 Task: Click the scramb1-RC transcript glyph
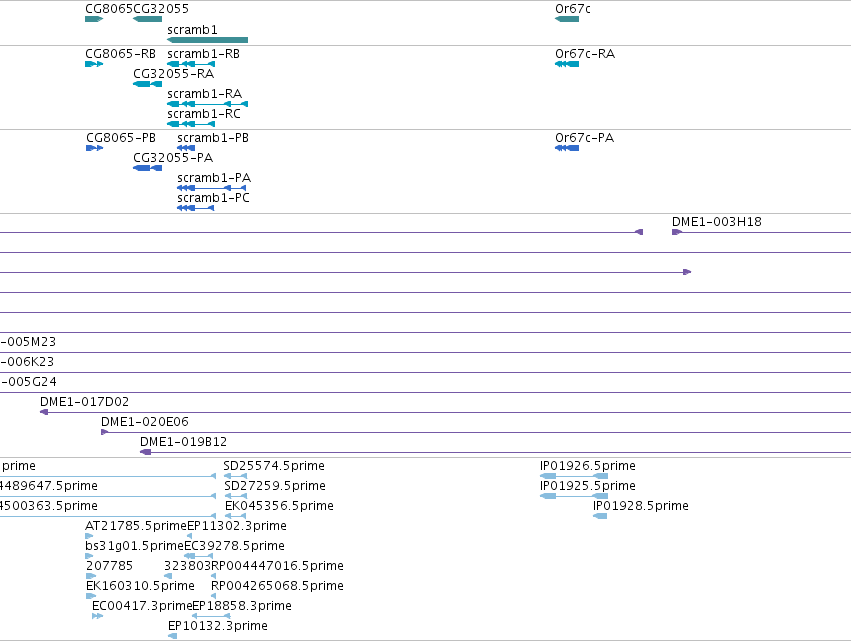pos(191,124)
